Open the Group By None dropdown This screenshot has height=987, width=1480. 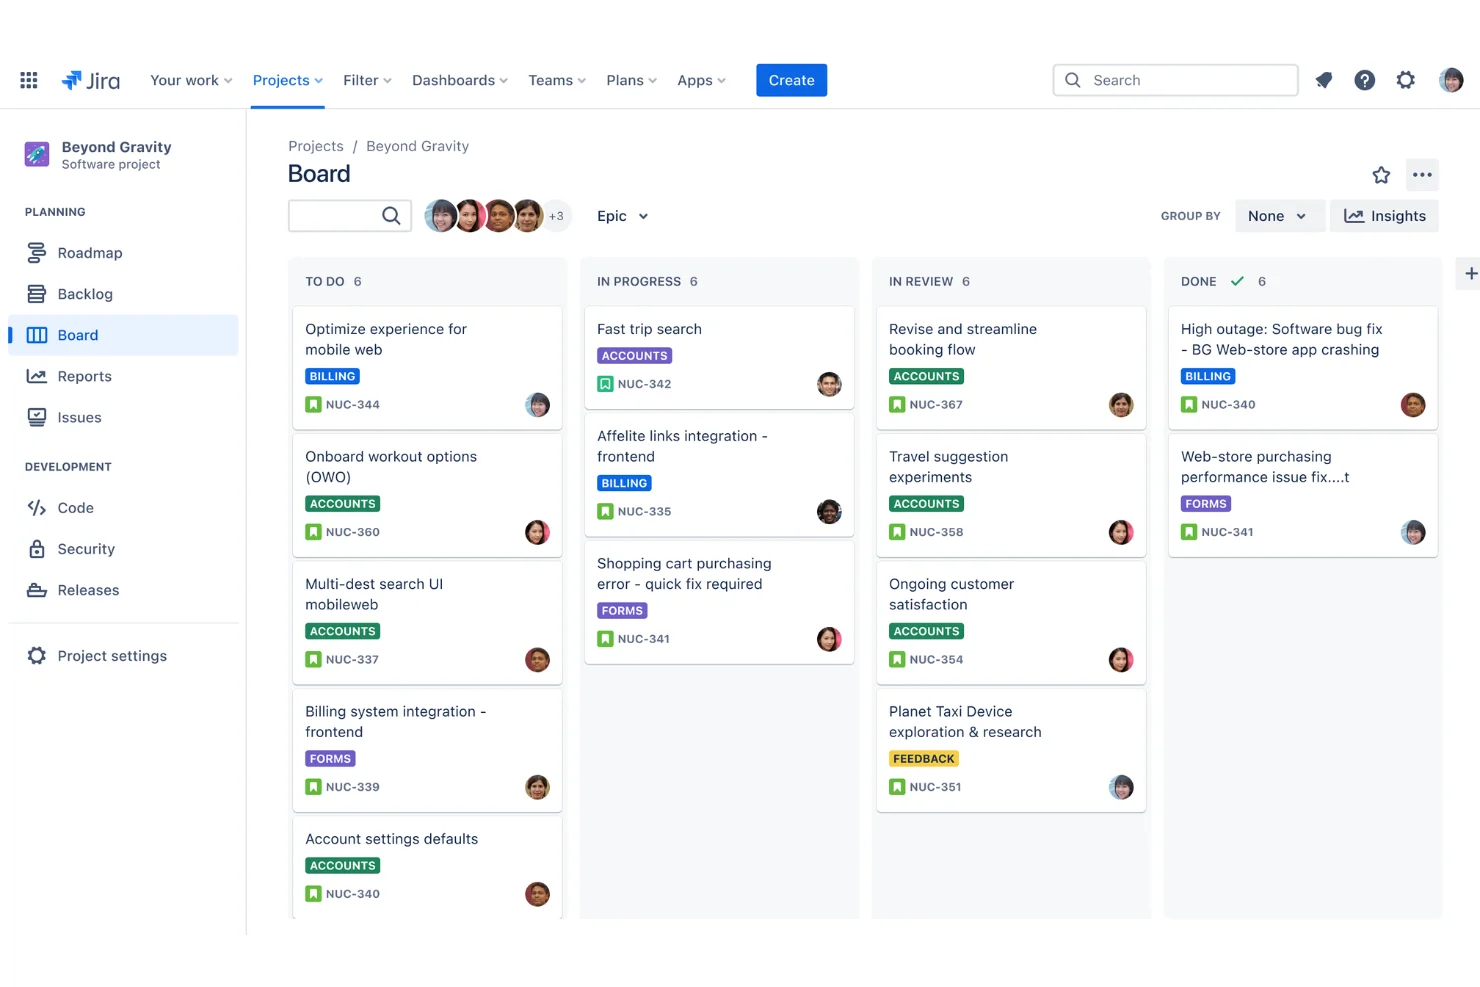(1279, 215)
